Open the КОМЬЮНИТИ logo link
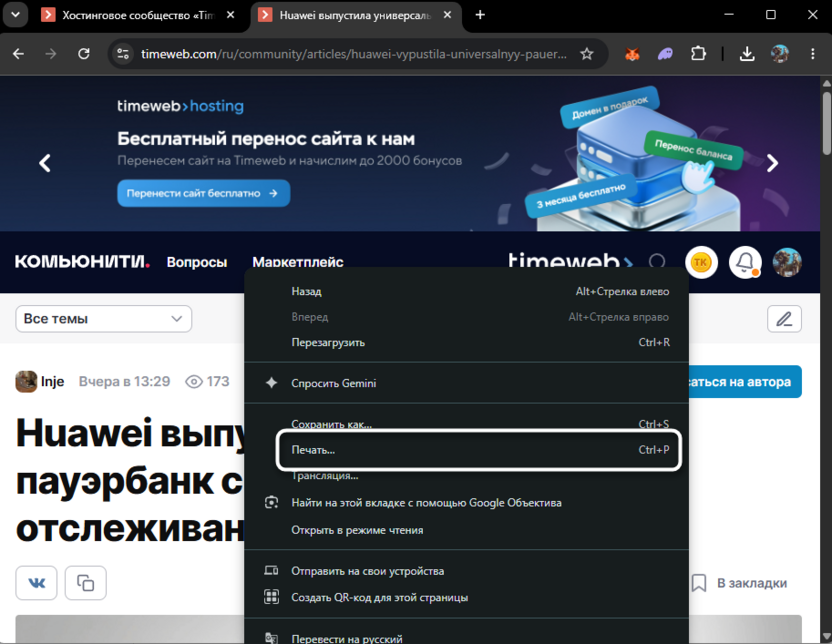832x644 pixels. coord(82,262)
